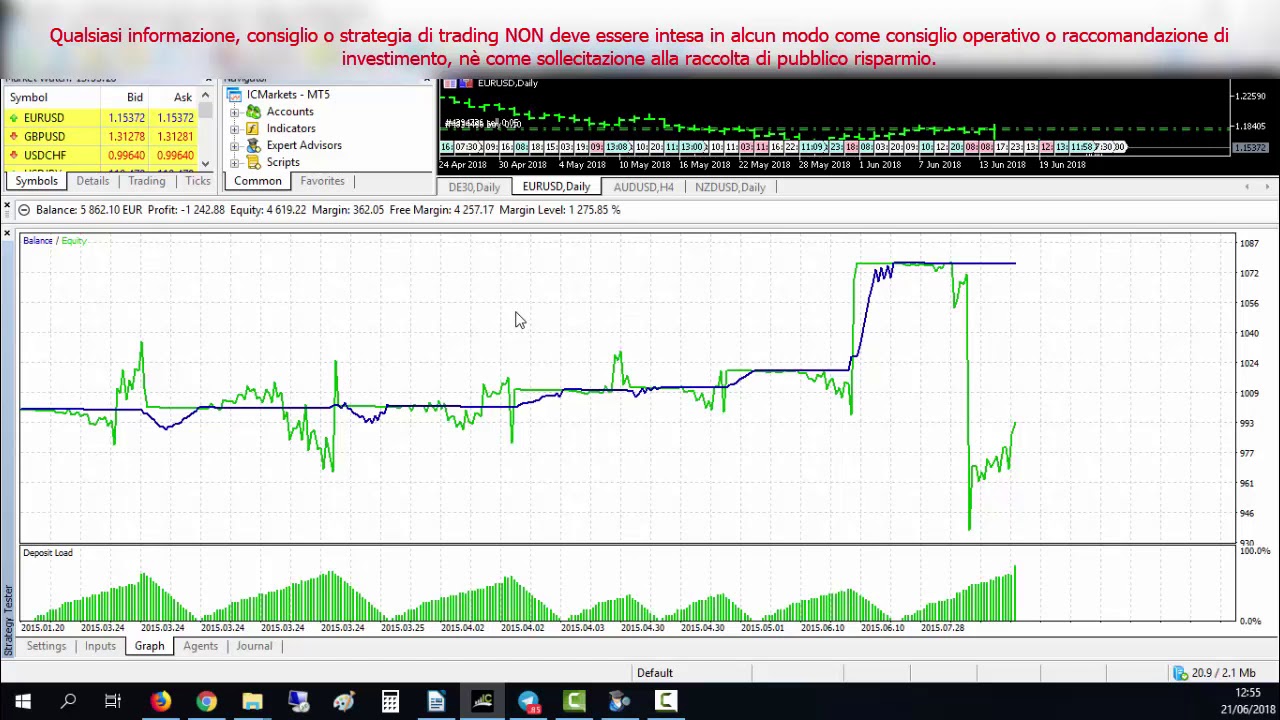Screen dimensions: 1280x720
Task: Launch Google Chrome from the taskbar
Action: tap(206, 702)
